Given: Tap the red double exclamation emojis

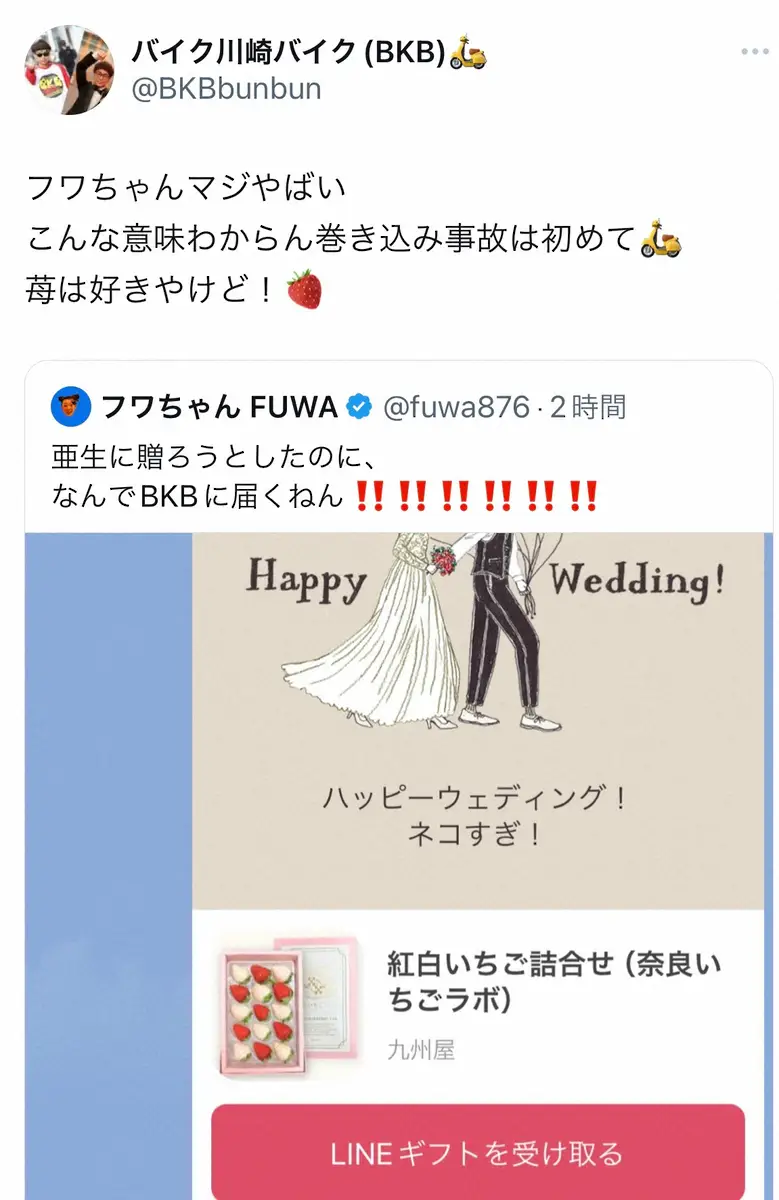Looking at the screenshot, I should [476, 496].
